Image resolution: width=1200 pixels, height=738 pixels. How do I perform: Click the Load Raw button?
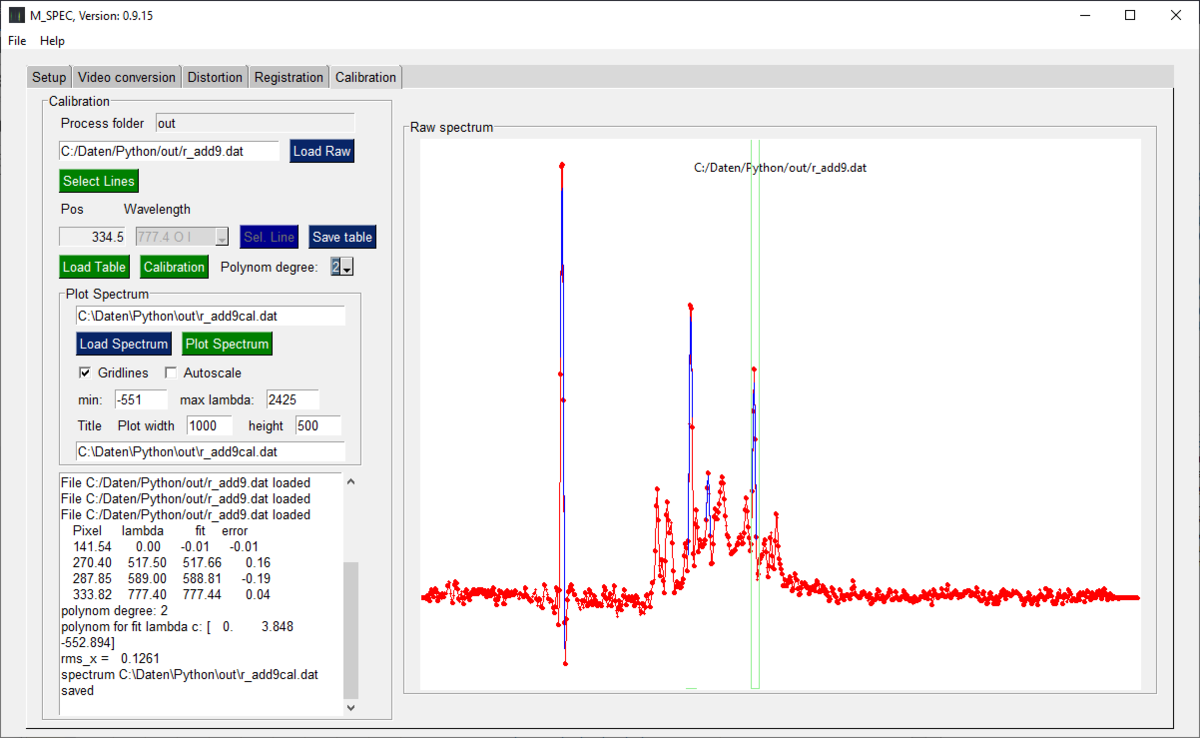(x=321, y=151)
